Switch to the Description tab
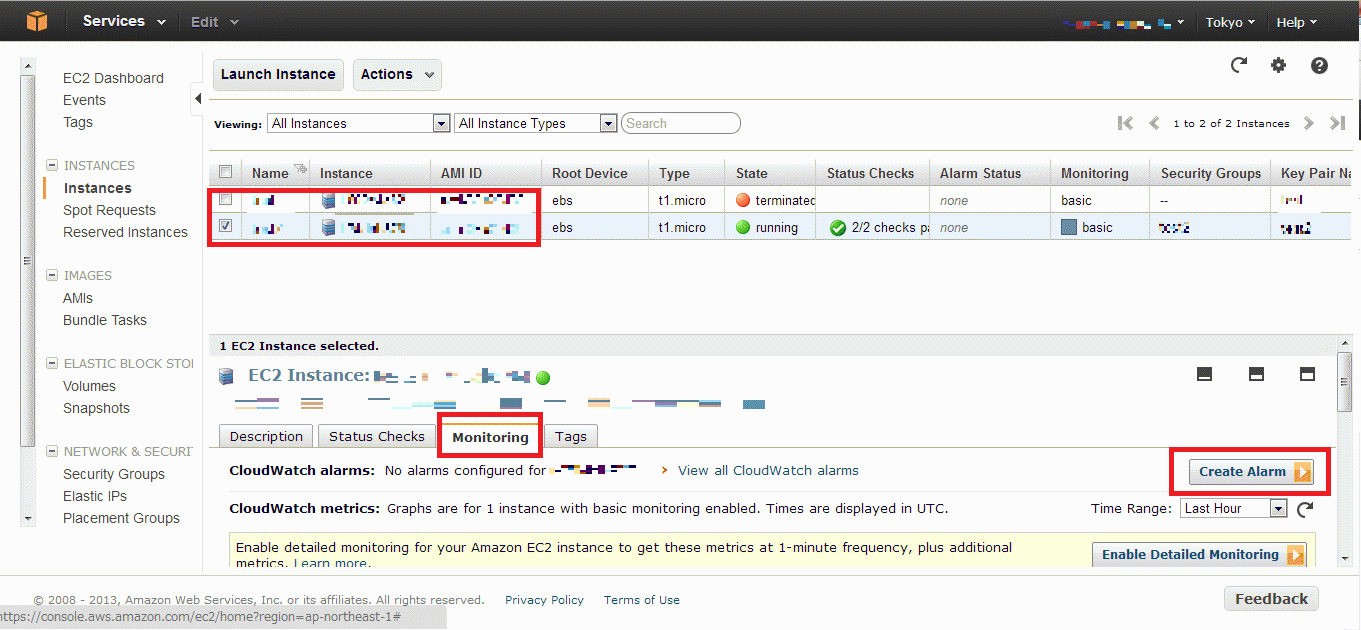 [266, 436]
